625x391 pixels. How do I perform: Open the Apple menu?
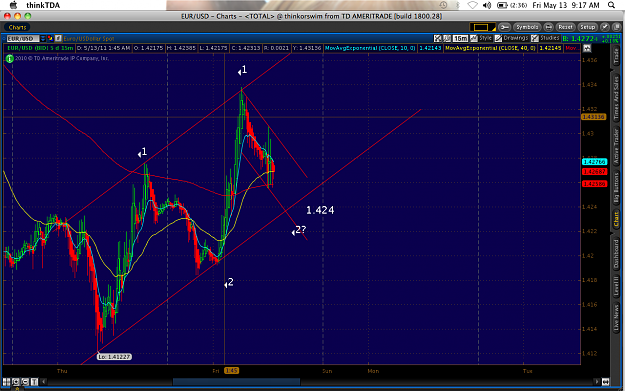tap(13, 5)
